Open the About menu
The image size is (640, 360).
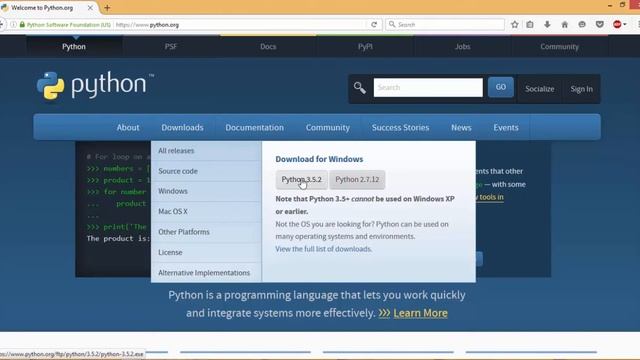(x=128, y=127)
